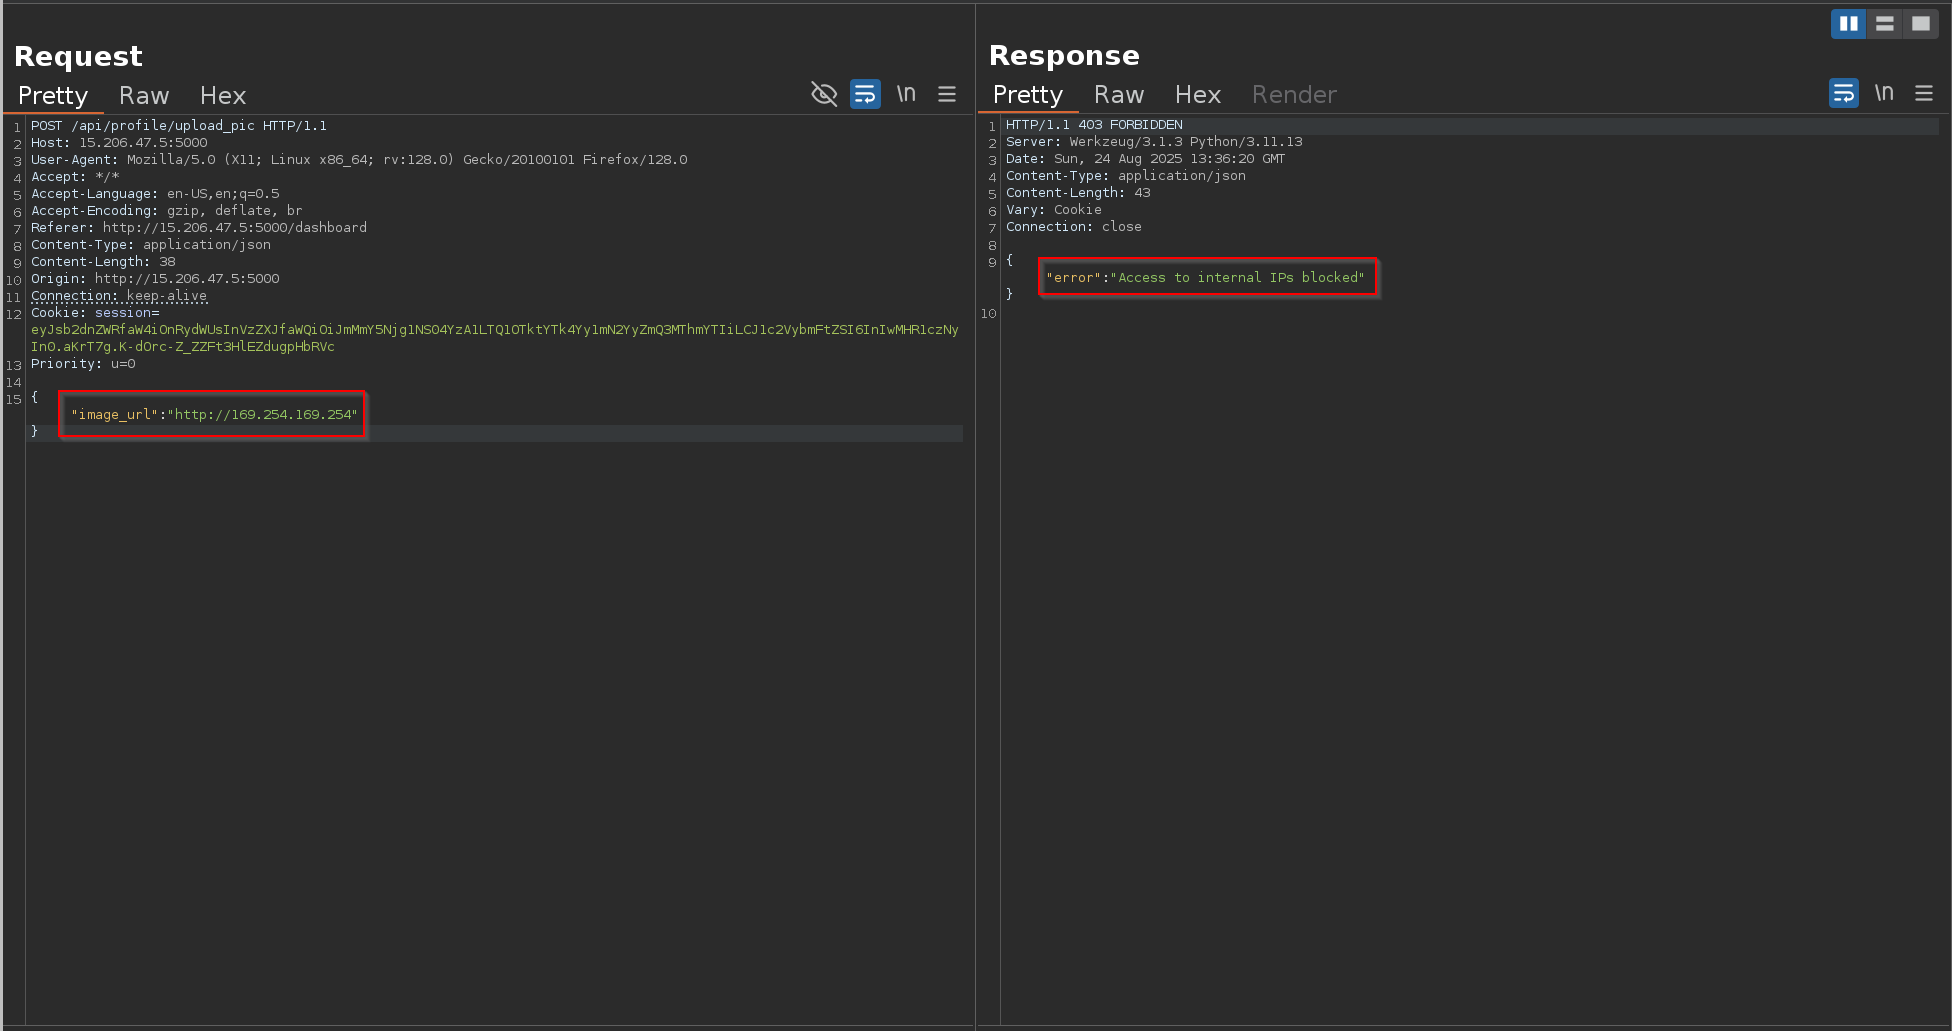Open the Response Render tab

click(1293, 94)
